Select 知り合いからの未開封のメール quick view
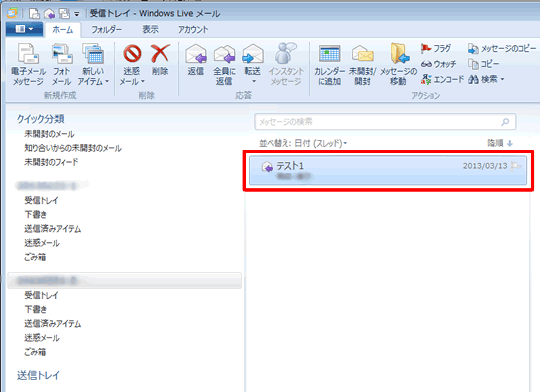Screen dimensions: 540x392 click(x=73, y=148)
